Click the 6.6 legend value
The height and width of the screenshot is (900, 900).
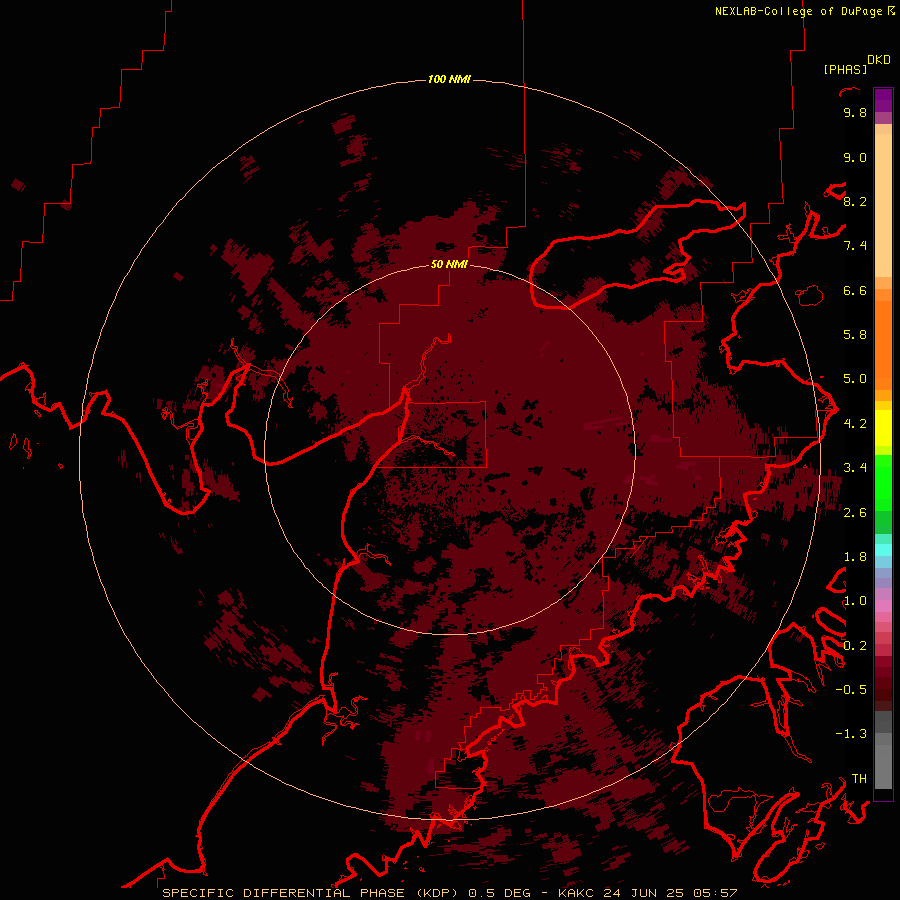pyautogui.click(x=855, y=290)
